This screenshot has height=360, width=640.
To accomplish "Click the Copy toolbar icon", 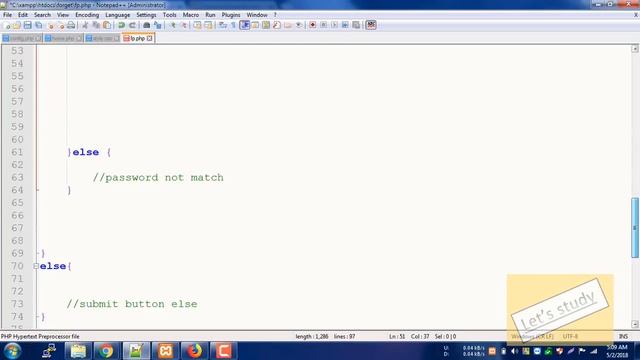I will coord(96,25).
